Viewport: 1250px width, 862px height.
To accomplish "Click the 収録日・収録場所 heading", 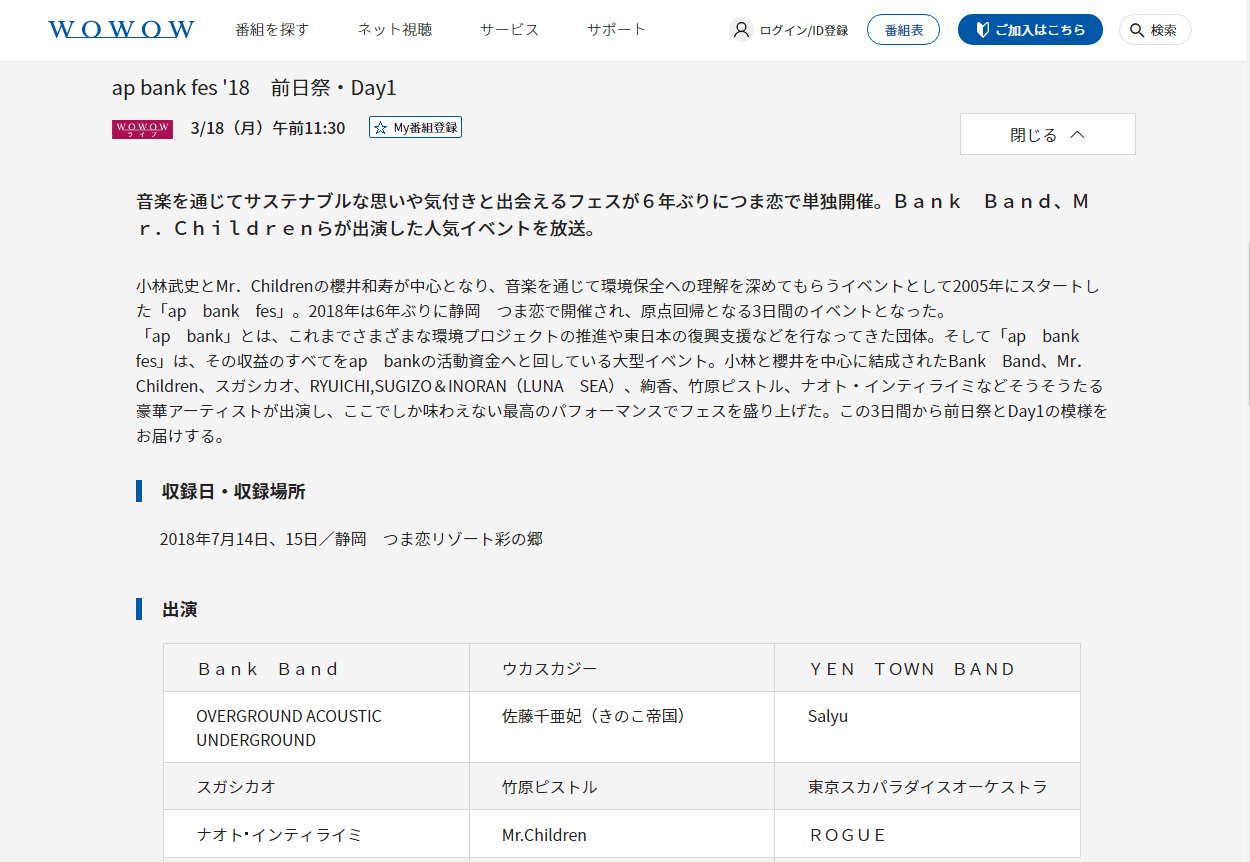I will [x=234, y=491].
